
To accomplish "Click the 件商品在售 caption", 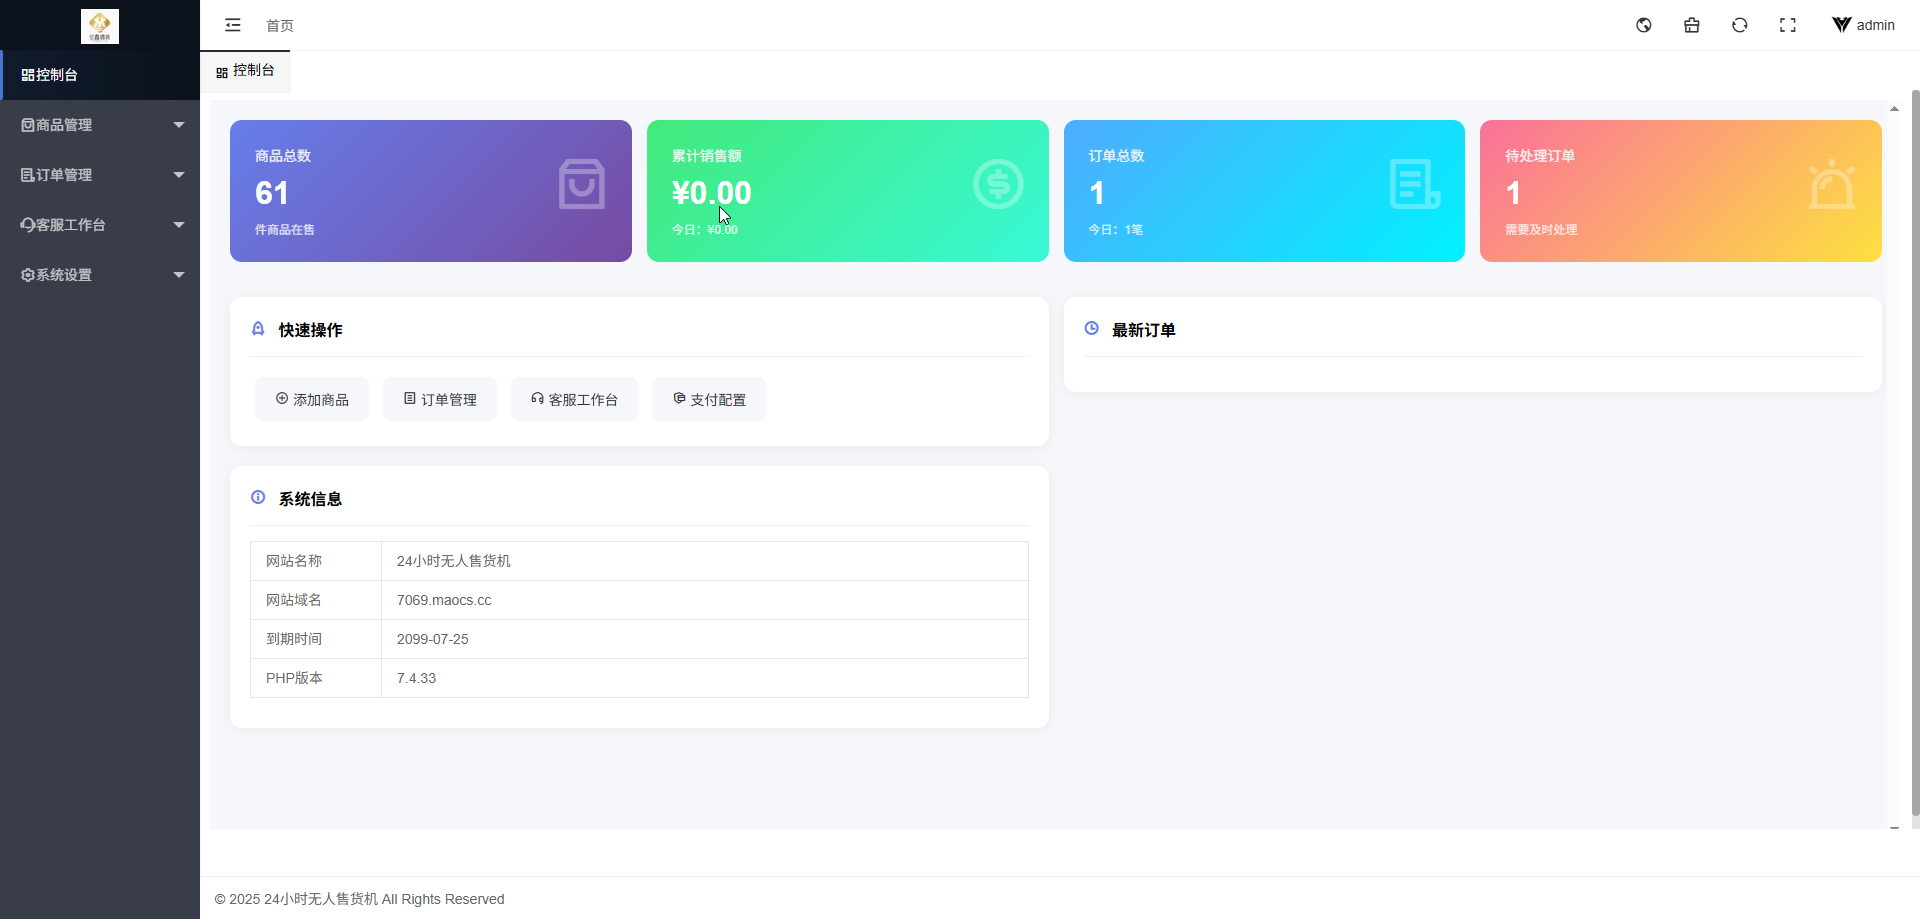I will click(285, 230).
